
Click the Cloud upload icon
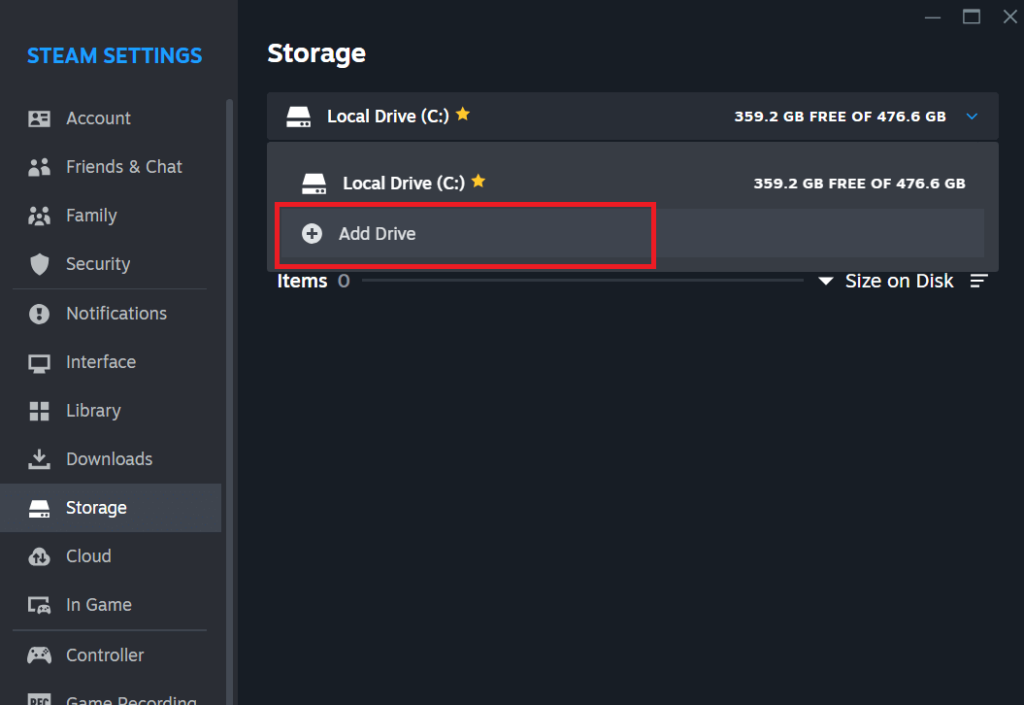[x=39, y=557]
